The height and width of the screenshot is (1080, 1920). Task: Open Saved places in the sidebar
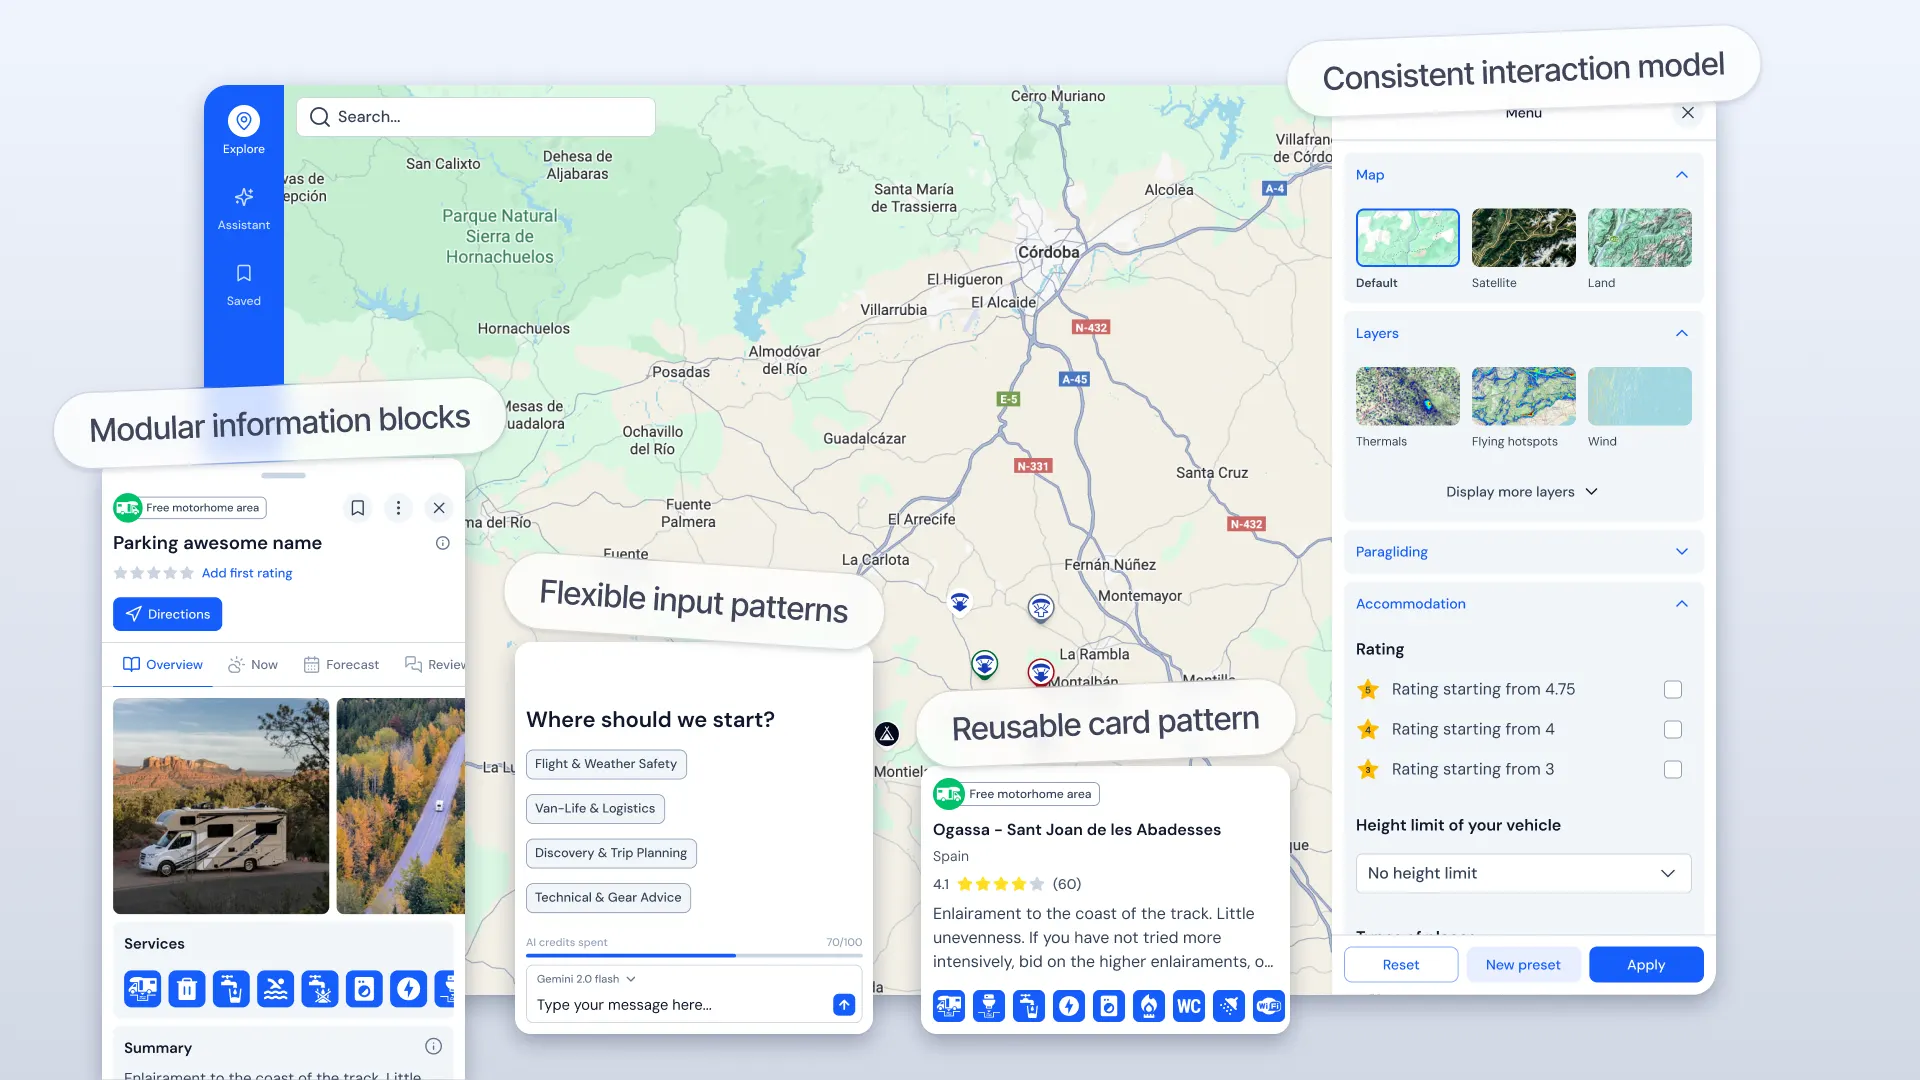tap(244, 285)
